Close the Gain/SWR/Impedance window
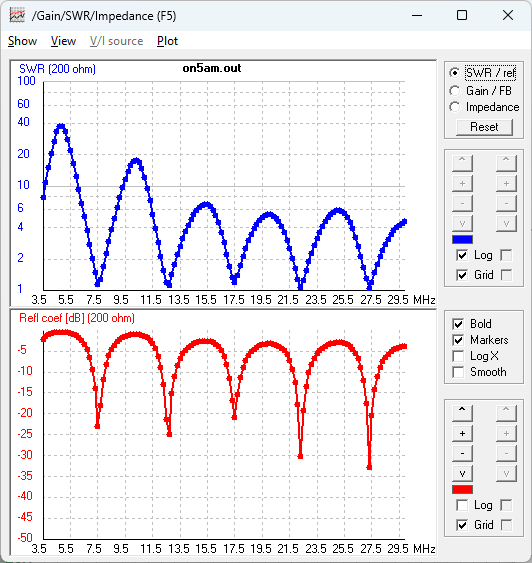The image size is (532, 563). (x=508, y=15)
